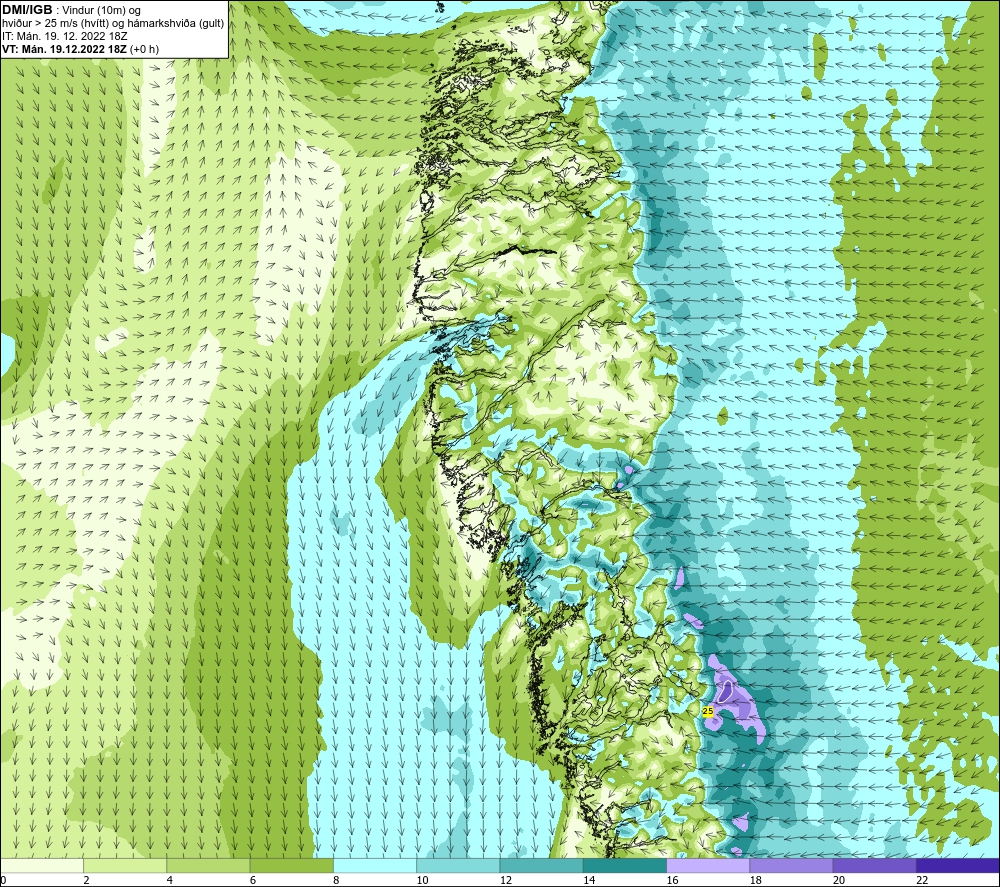Viewport: 1000px width, 887px height.
Task: Click the "Vindur (10m) og" header text
Action: pyautogui.click(x=101, y=11)
